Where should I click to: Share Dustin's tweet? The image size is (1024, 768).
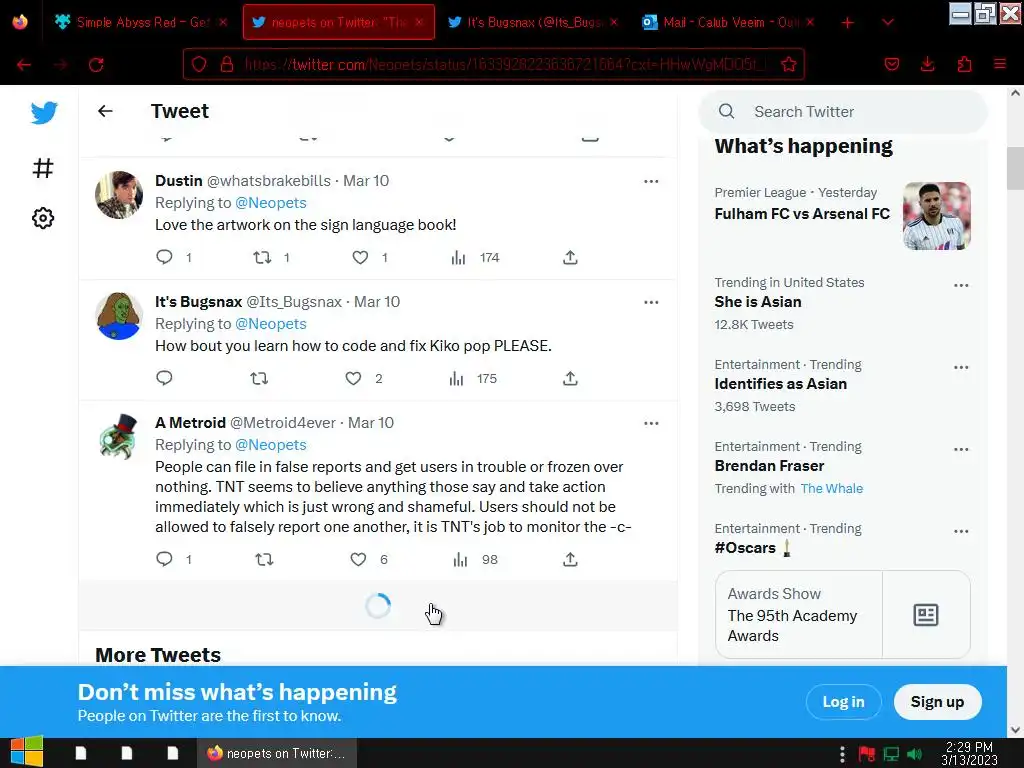pyautogui.click(x=570, y=257)
